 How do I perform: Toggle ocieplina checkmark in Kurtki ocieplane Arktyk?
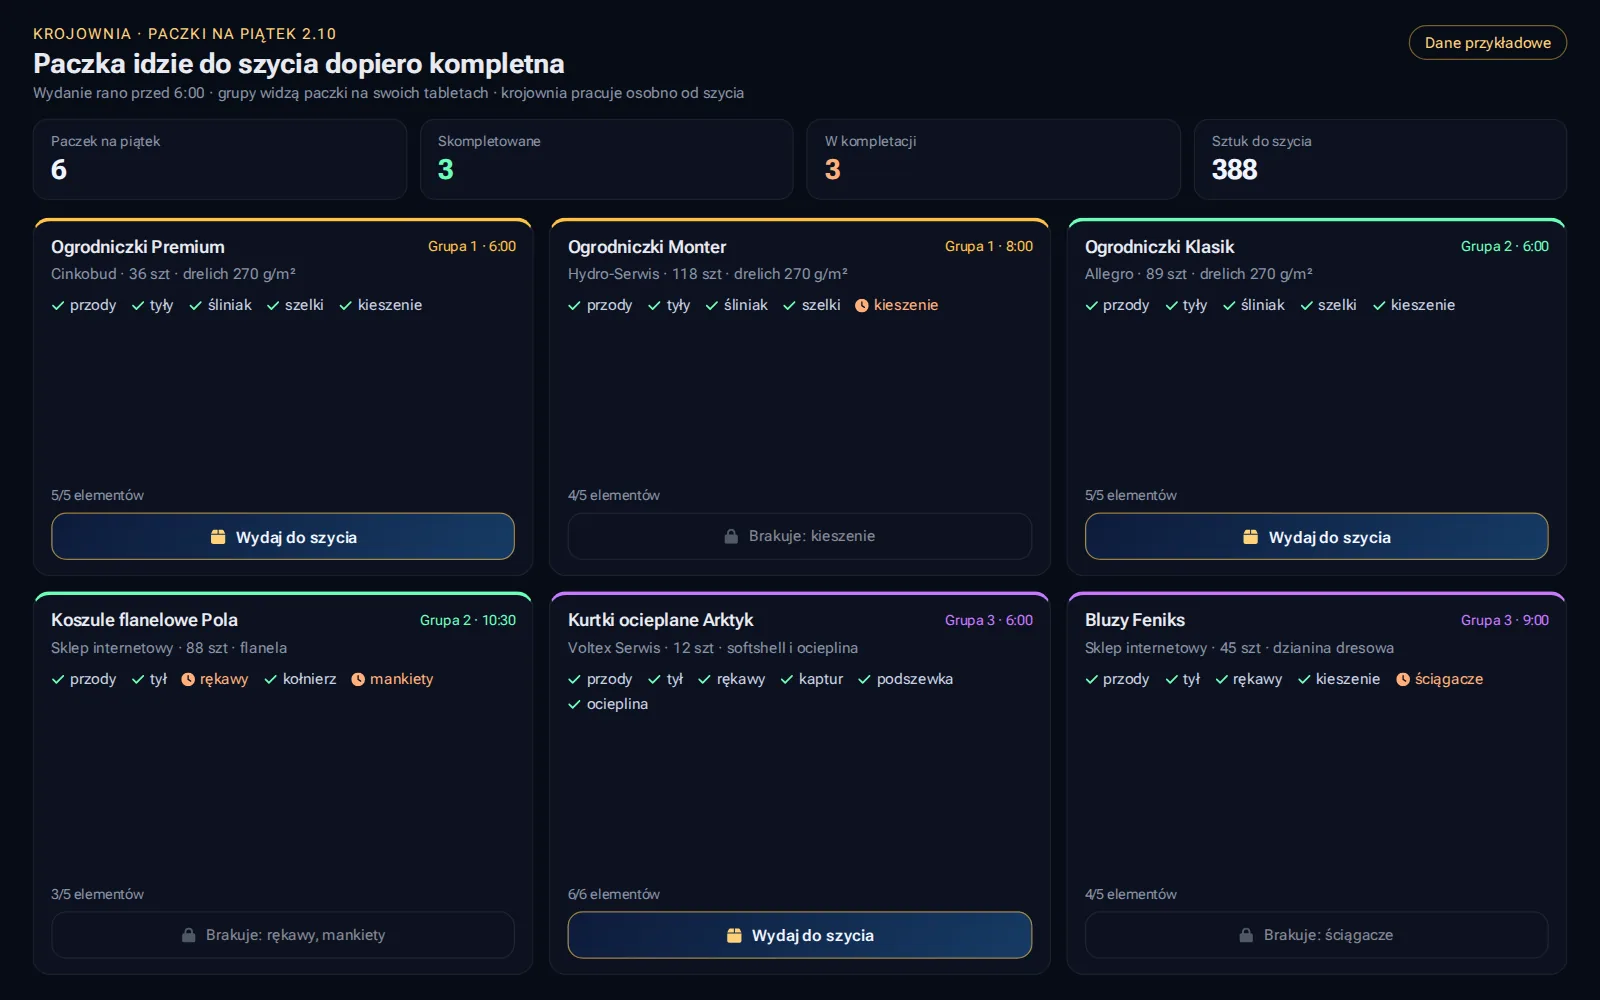(575, 705)
